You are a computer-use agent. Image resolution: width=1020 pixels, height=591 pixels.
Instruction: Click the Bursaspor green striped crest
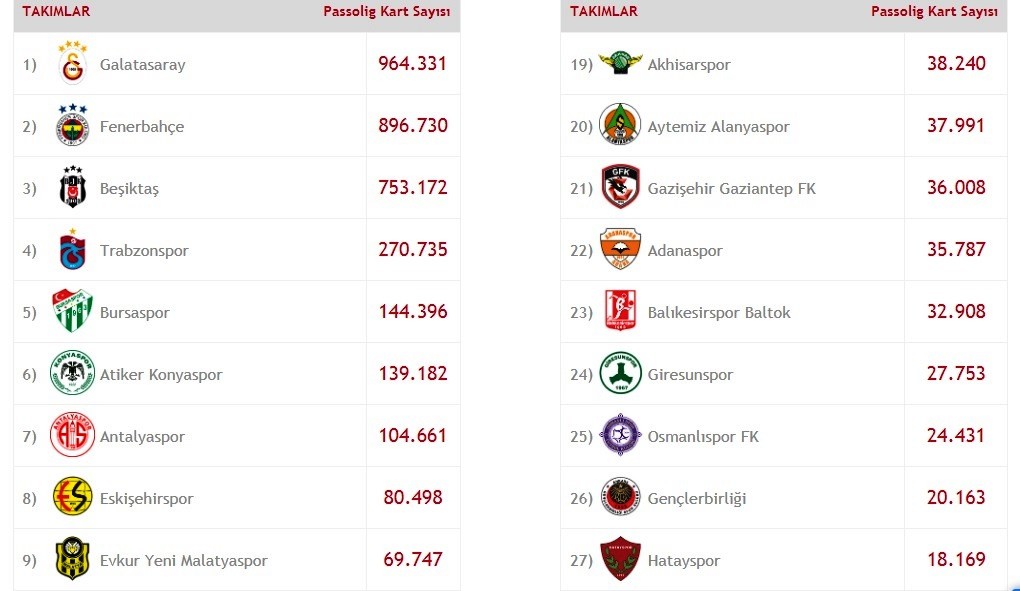click(x=72, y=311)
